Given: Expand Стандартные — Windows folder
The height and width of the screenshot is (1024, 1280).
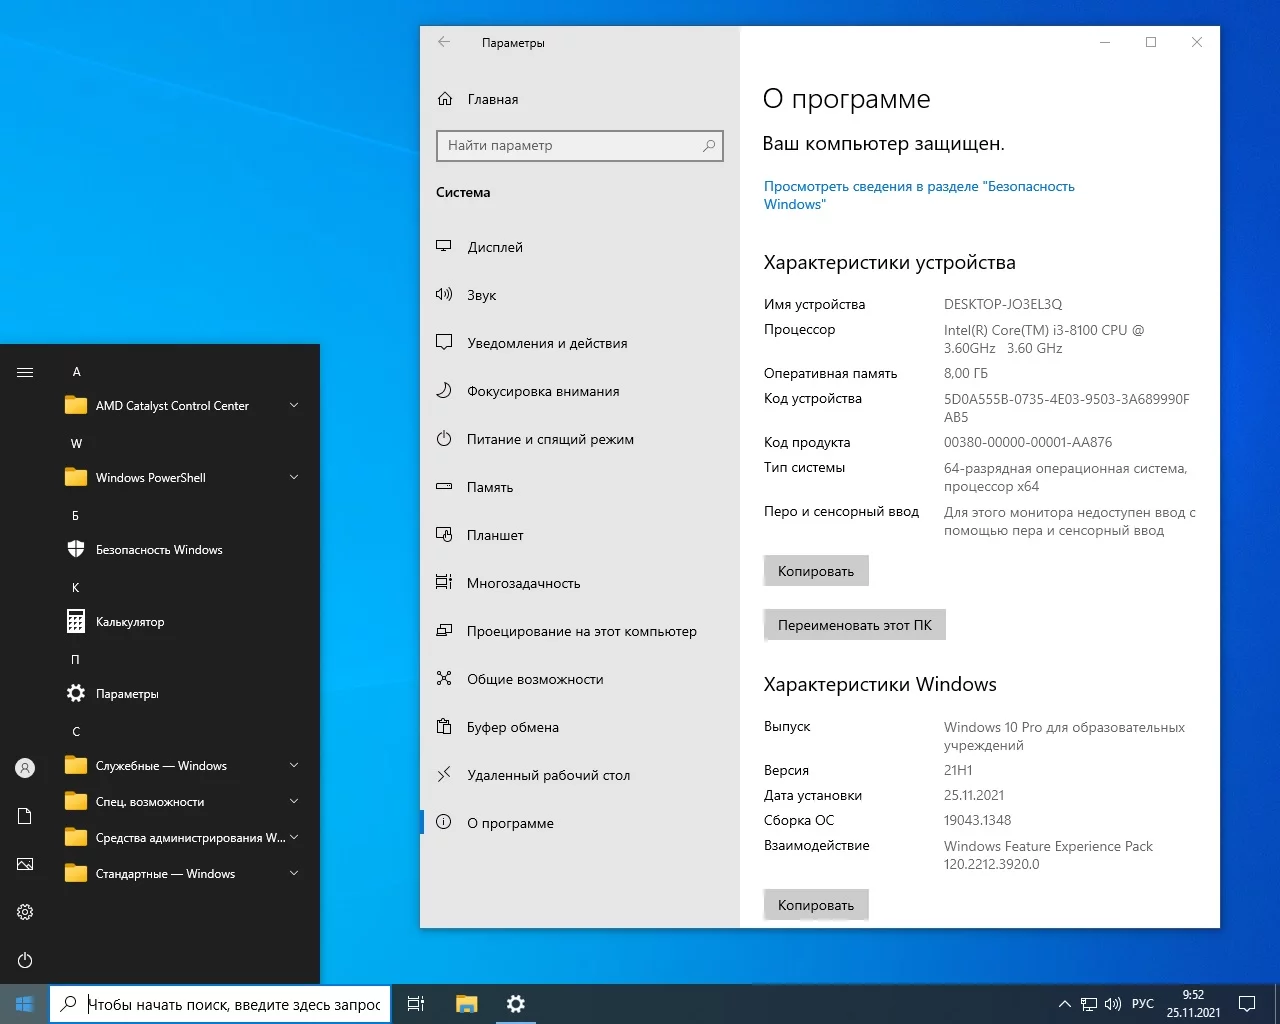Looking at the screenshot, I should 294,873.
